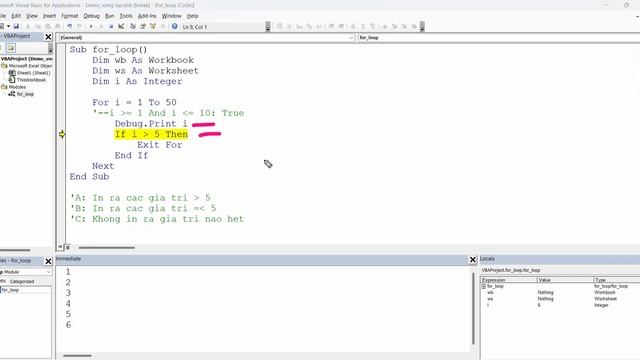The image size is (640, 360).
Task: Click the for_loop name field in Properties
Action: 26,290
